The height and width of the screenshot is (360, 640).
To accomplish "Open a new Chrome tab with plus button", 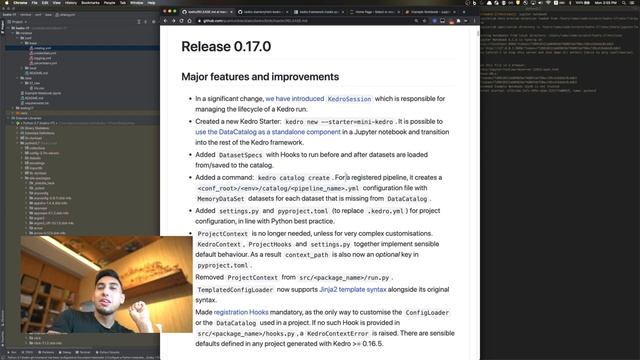I will coord(464,12).
